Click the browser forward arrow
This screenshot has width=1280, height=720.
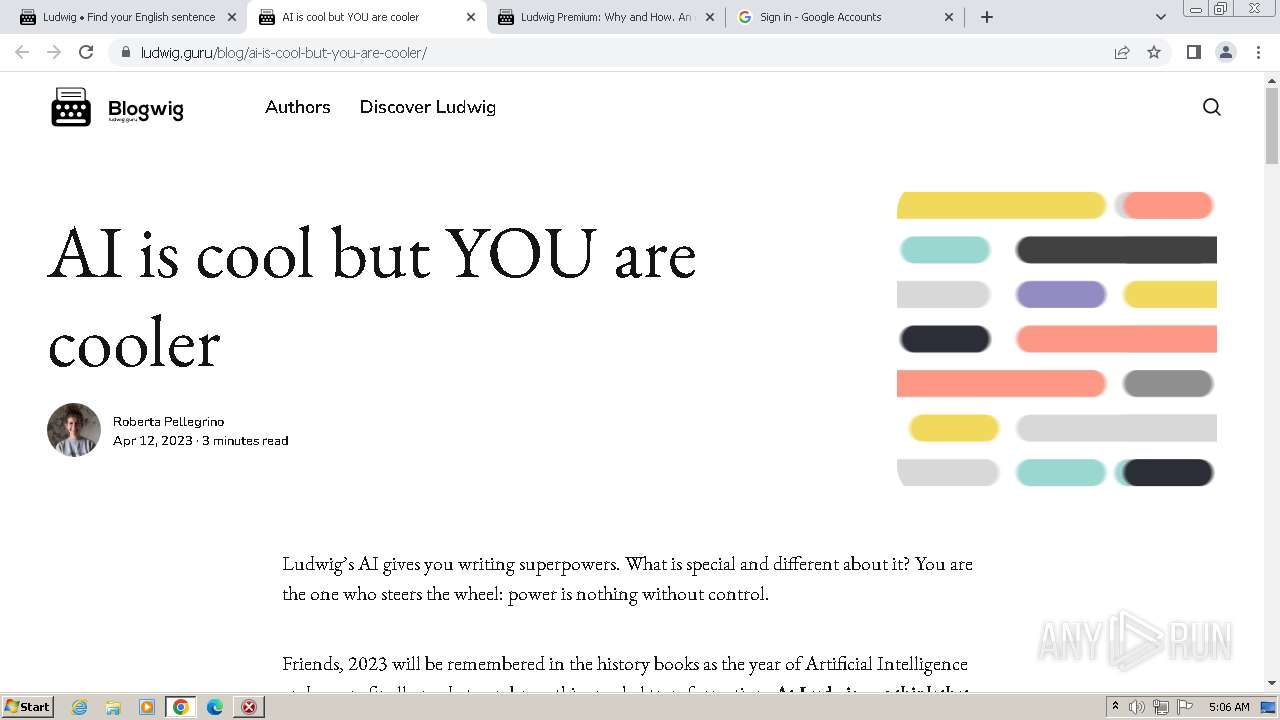[54, 52]
